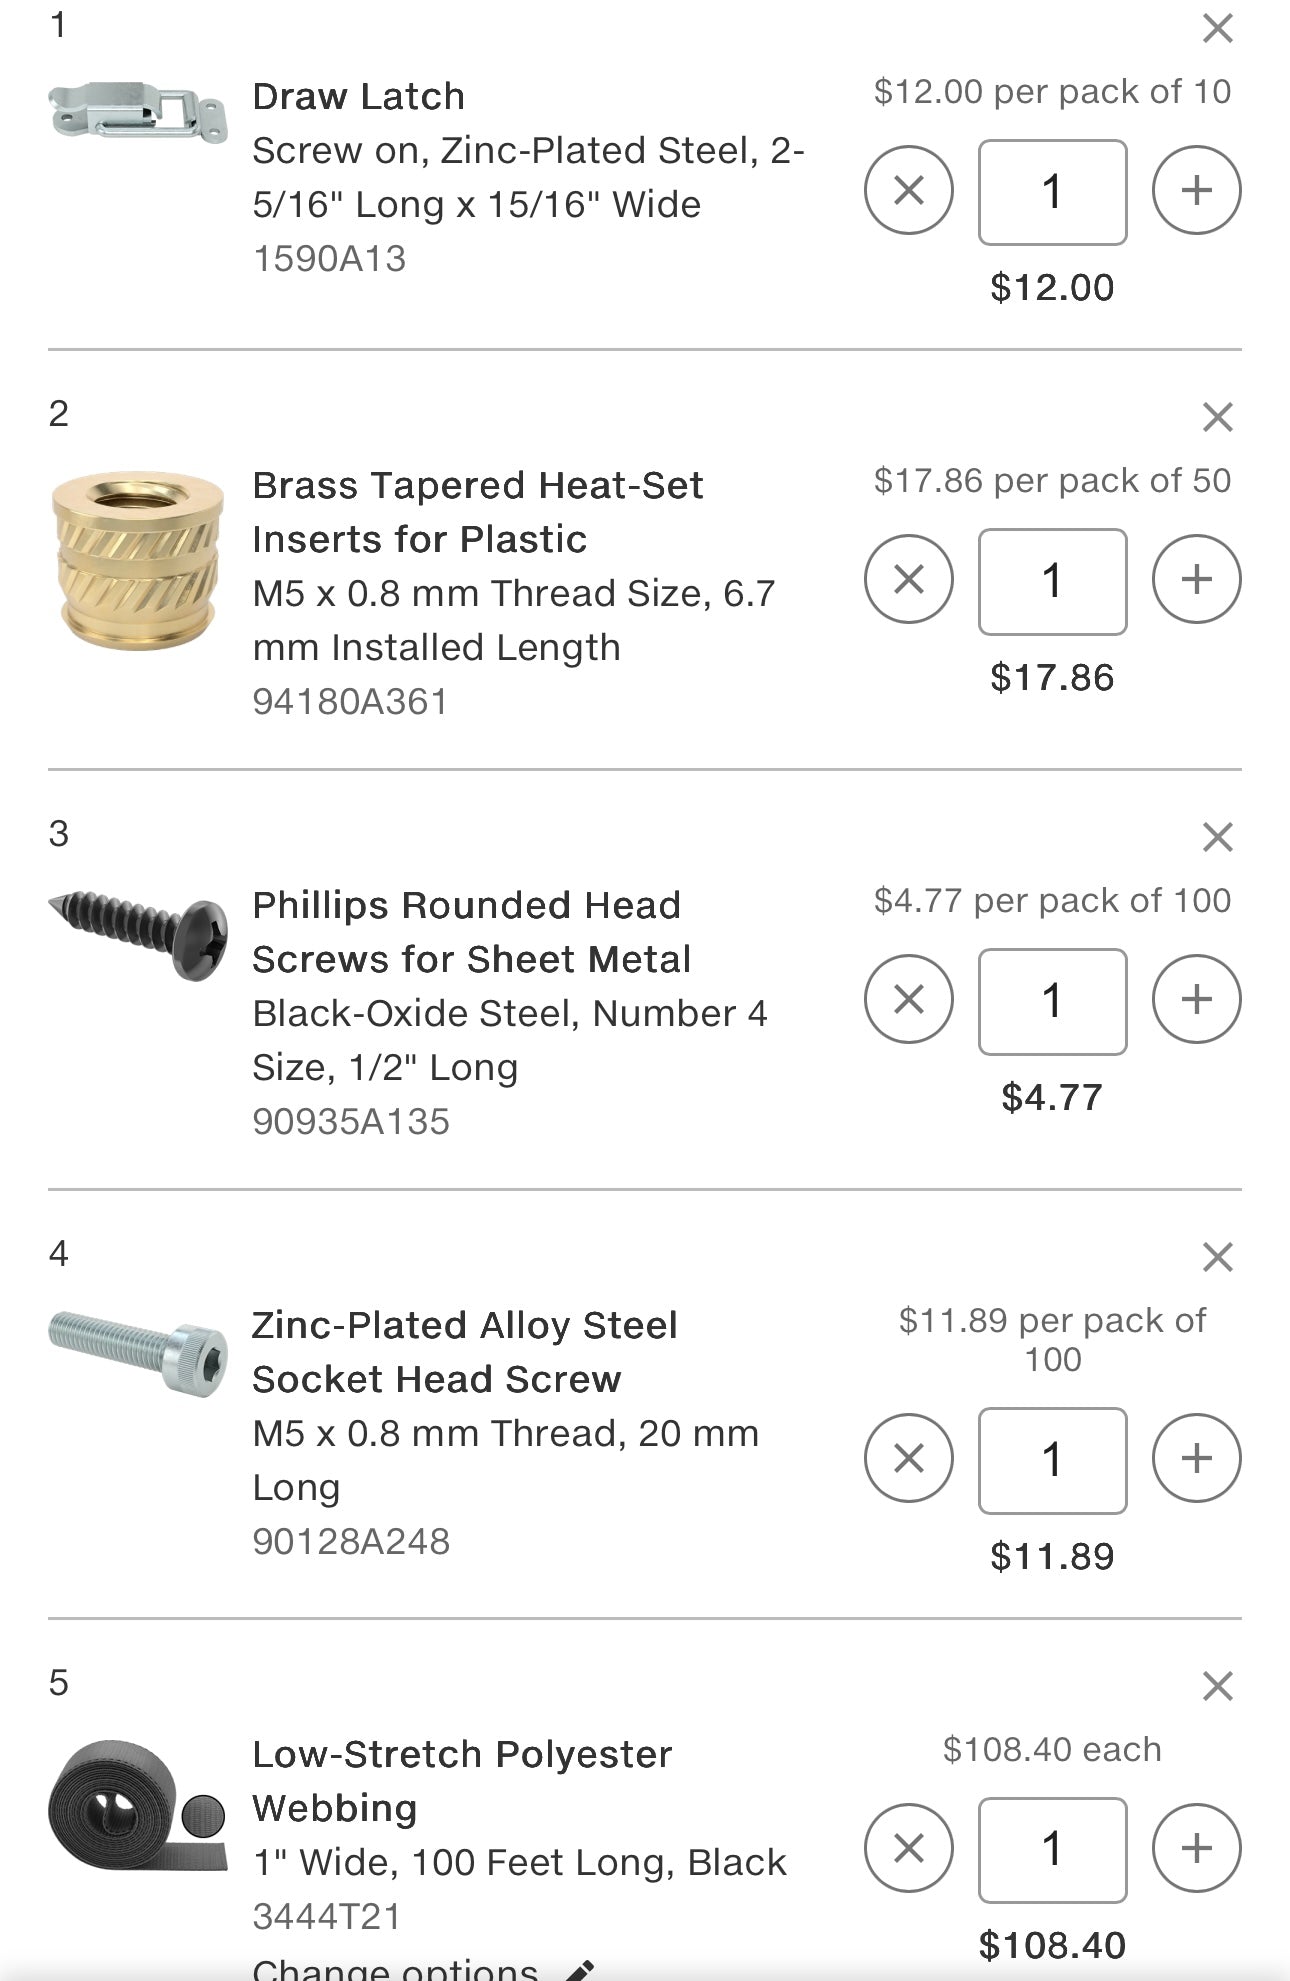The image size is (1290, 1981).
Task: Clear Brass Inserts quantity using circled X
Action: (908, 579)
